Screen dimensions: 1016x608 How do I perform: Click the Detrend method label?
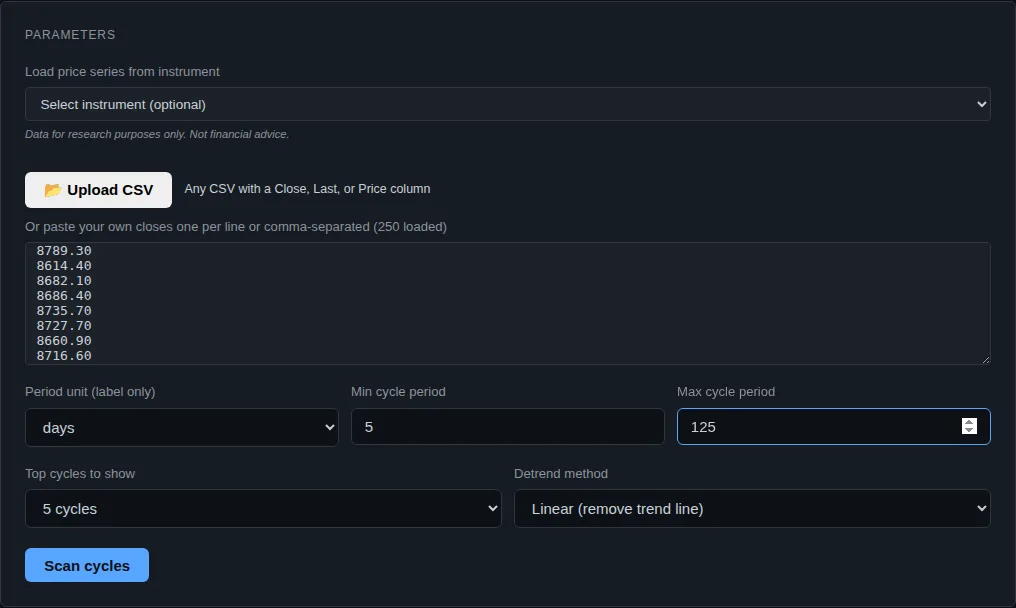point(561,474)
